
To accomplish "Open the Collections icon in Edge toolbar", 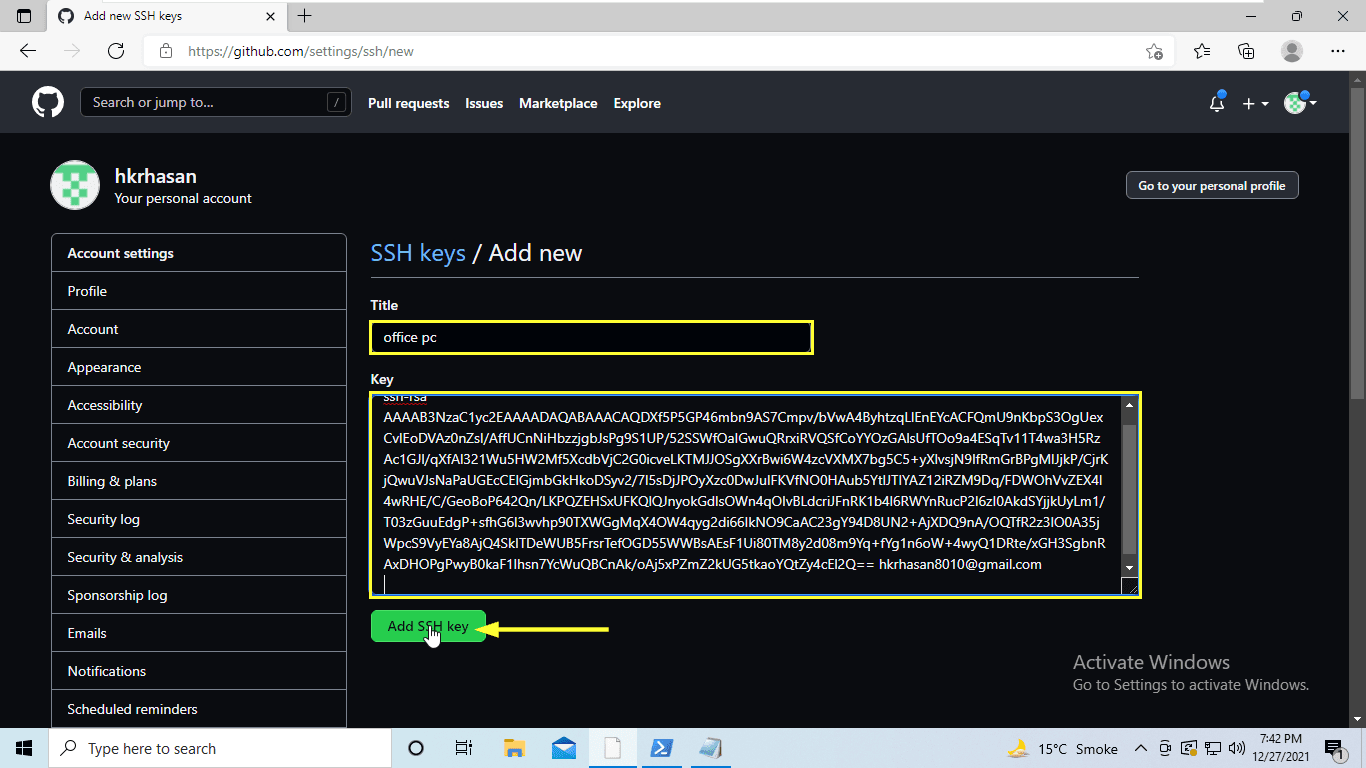I will click(1246, 51).
